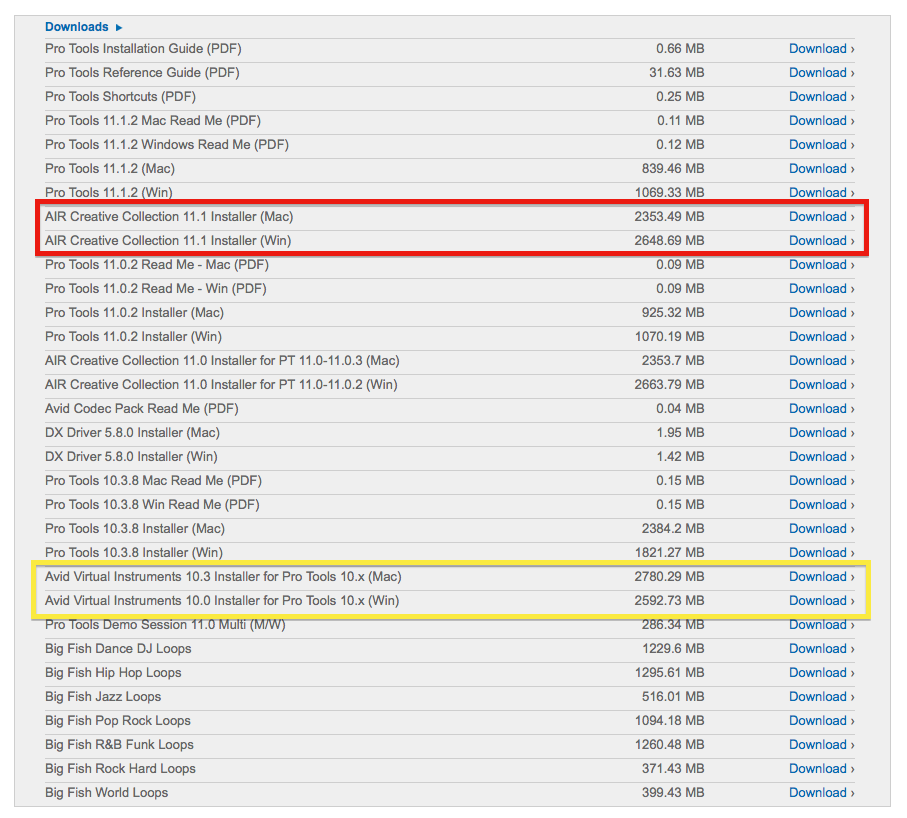
Task: Download AIR Creative Collection 11.1 Installer (Win)
Action: [x=821, y=241]
